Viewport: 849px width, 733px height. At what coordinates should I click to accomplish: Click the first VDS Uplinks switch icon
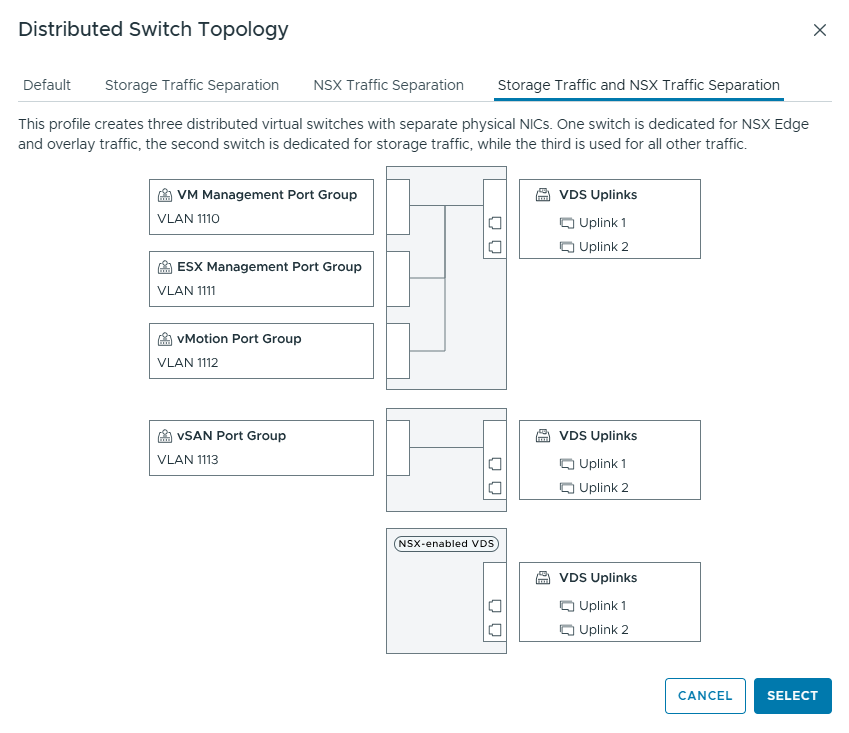coord(543,195)
